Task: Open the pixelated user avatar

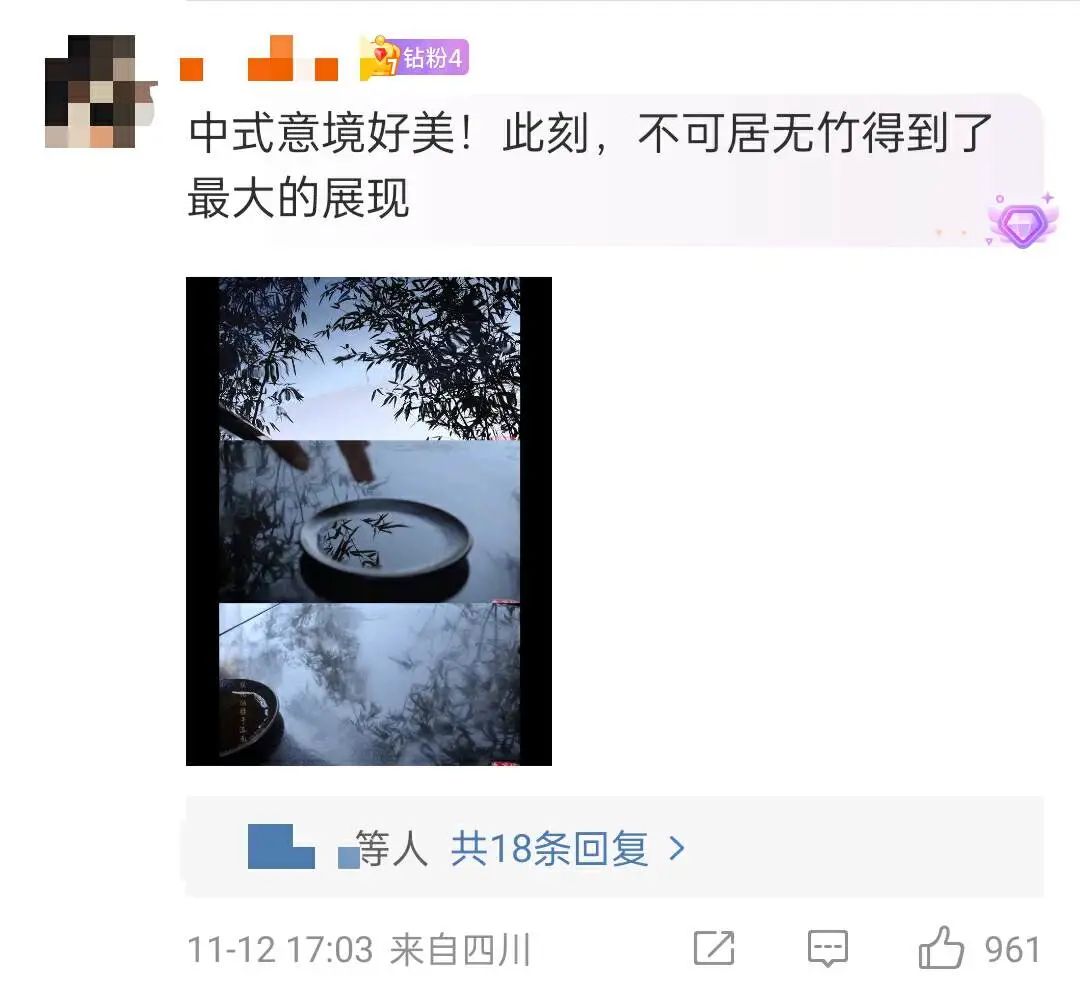Action: (101, 91)
